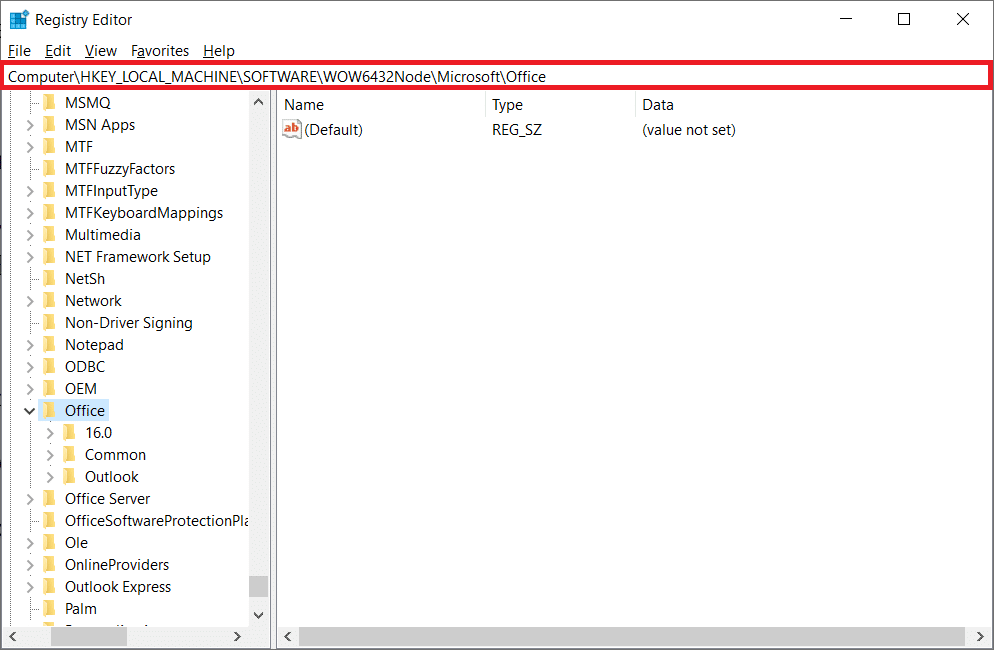Click the folder icon next to Ole
Image resolution: width=994 pixels, height=650 pixels.
pyautogui.click(x=49, y=543)
